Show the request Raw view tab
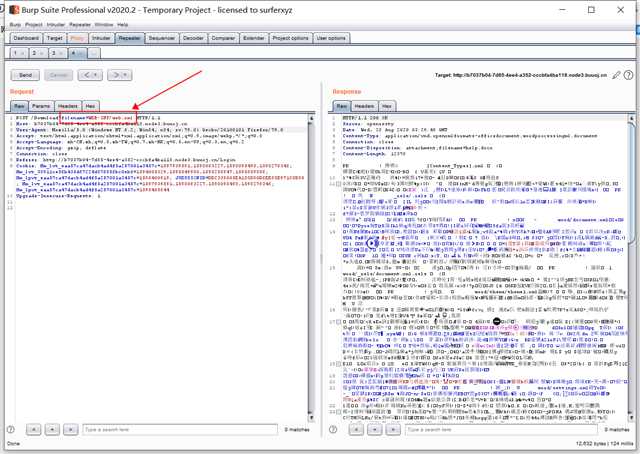Viewport: 640px width, 454px height. pos(19,106)
